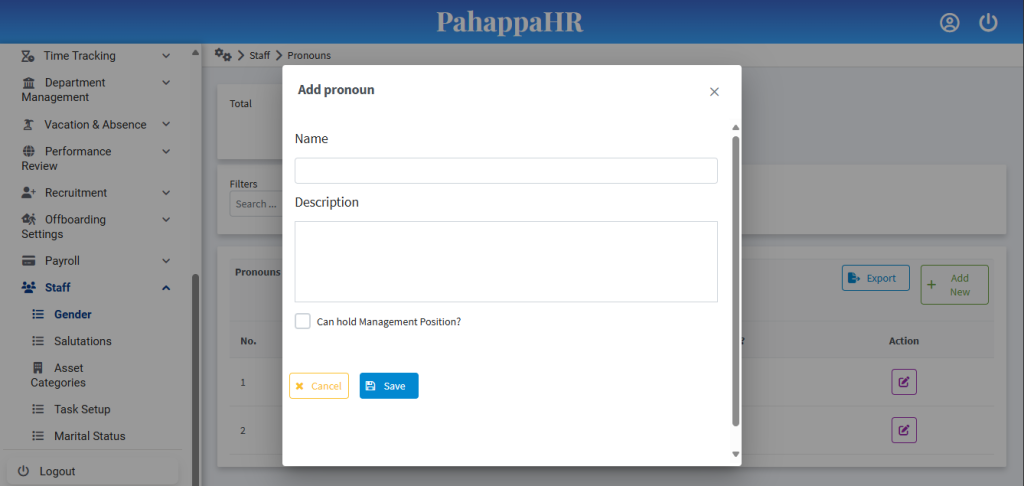Click the user profile icon in header

click(x=949, y=23)
